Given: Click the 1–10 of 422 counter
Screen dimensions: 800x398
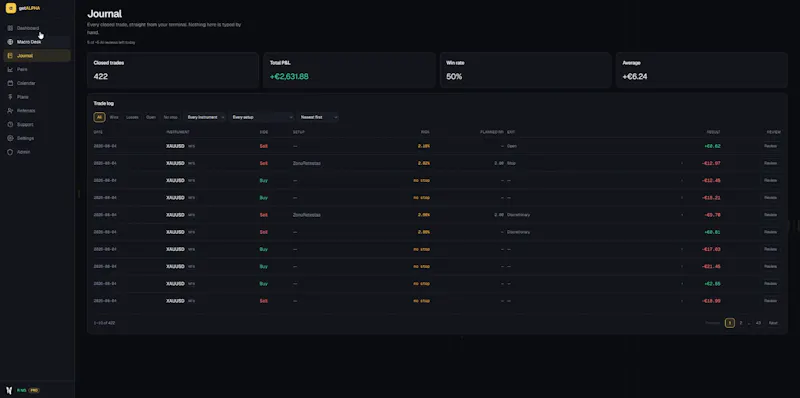Looking at the screenshot, I should (x=104, y=323).
